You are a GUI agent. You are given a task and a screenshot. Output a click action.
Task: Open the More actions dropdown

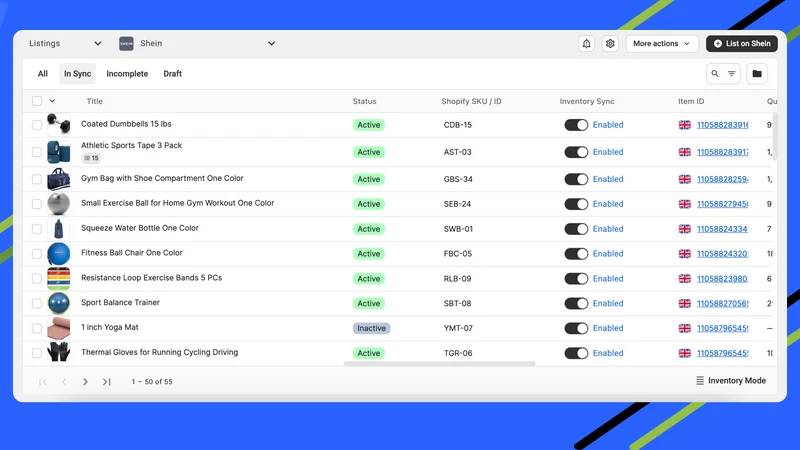click(661, 43)
